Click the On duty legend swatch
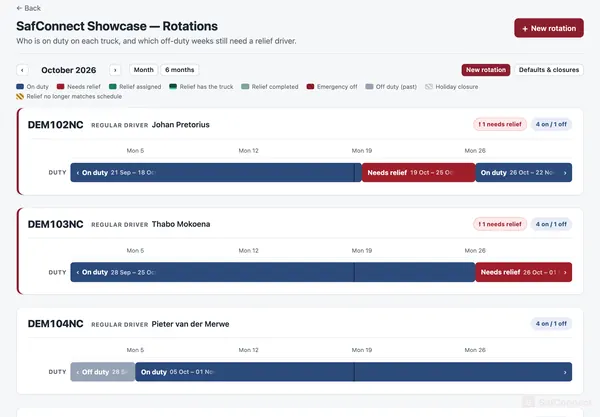600x417 pixels. [x=20, y=86]
